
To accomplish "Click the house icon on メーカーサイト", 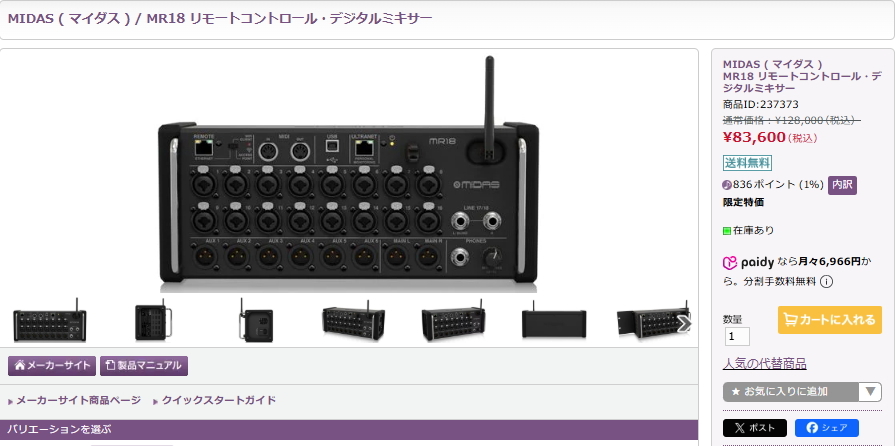I will pos(19,365).
